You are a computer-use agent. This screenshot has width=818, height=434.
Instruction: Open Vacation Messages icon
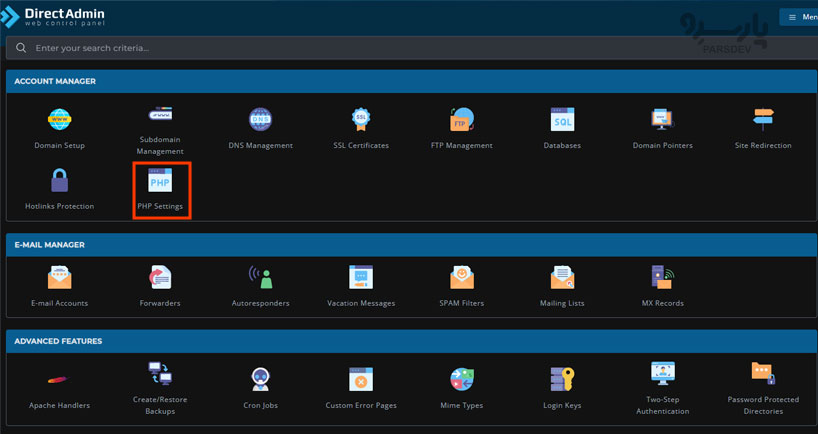tap(361, 278)
